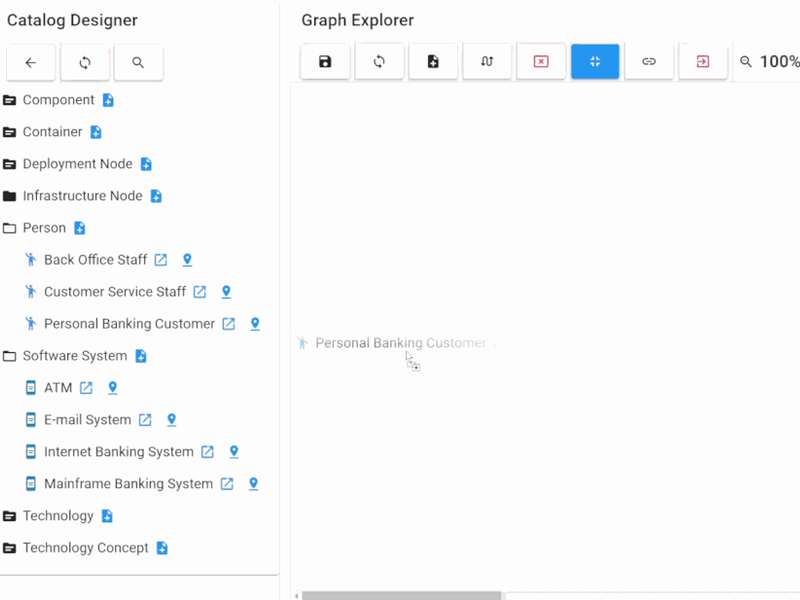Refresh the graph view
The height and width of the screenshot is (600, 800).
pos(379,61)
